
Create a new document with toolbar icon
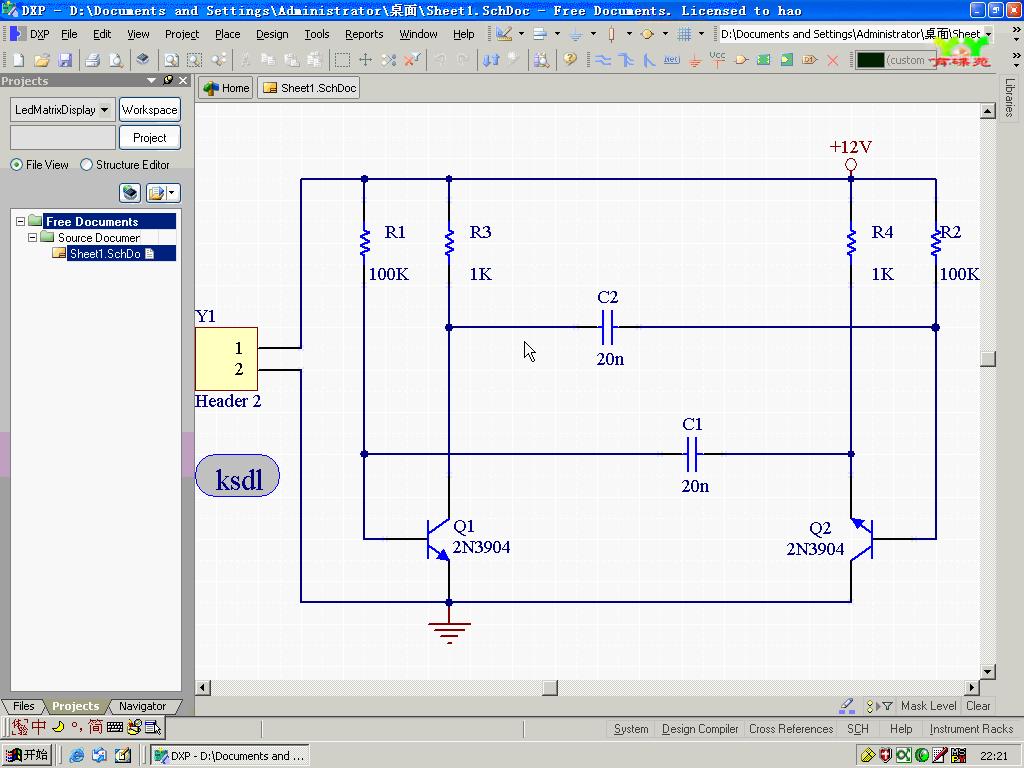18,60
